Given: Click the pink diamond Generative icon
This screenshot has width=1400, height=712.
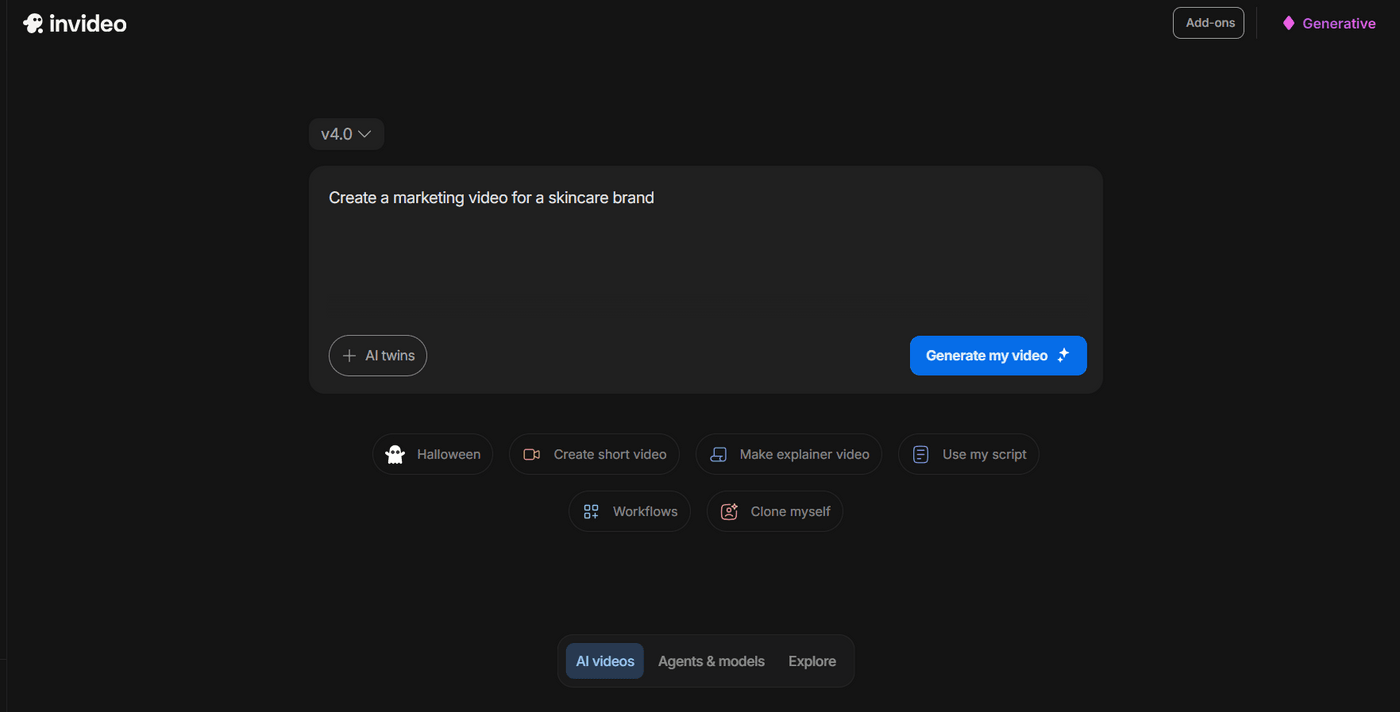Looking at the screenshot, I should click(x=1289, y=23).
